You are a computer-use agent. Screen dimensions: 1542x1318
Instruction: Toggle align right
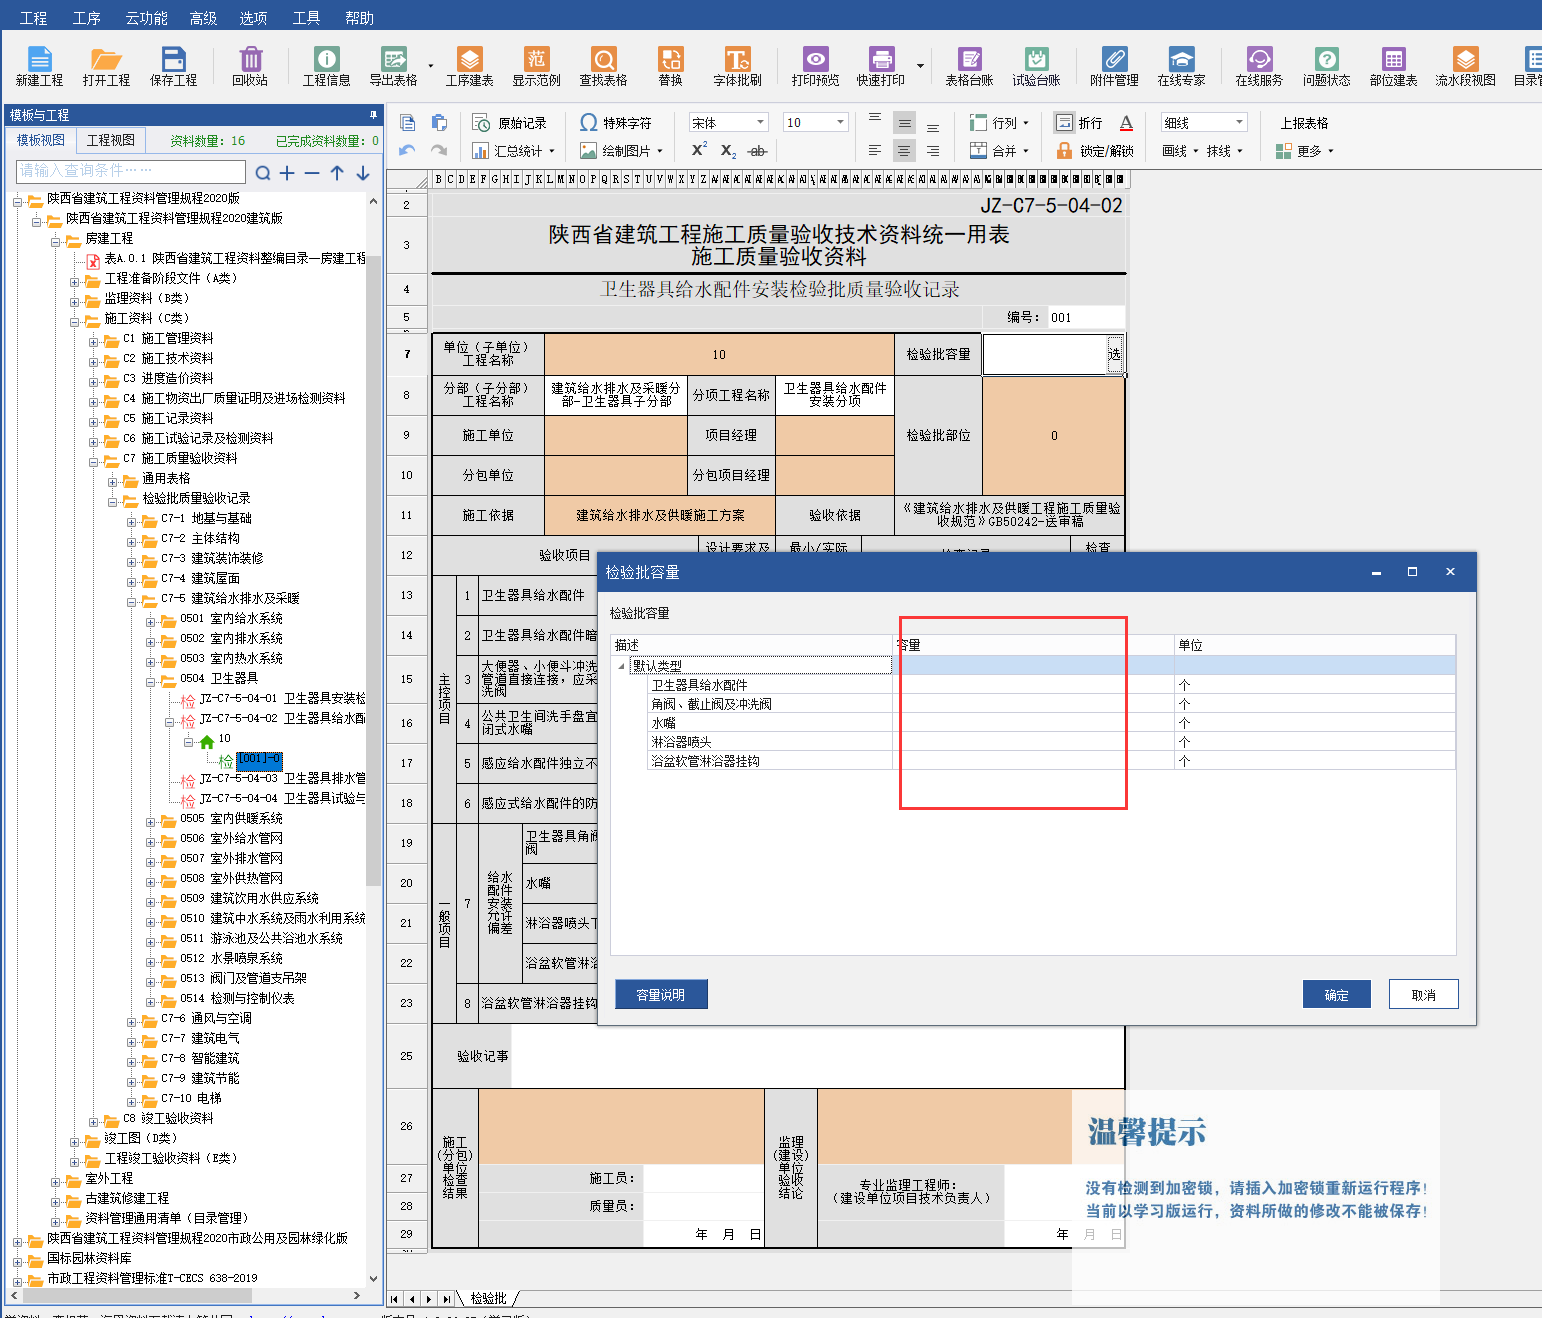933,150
